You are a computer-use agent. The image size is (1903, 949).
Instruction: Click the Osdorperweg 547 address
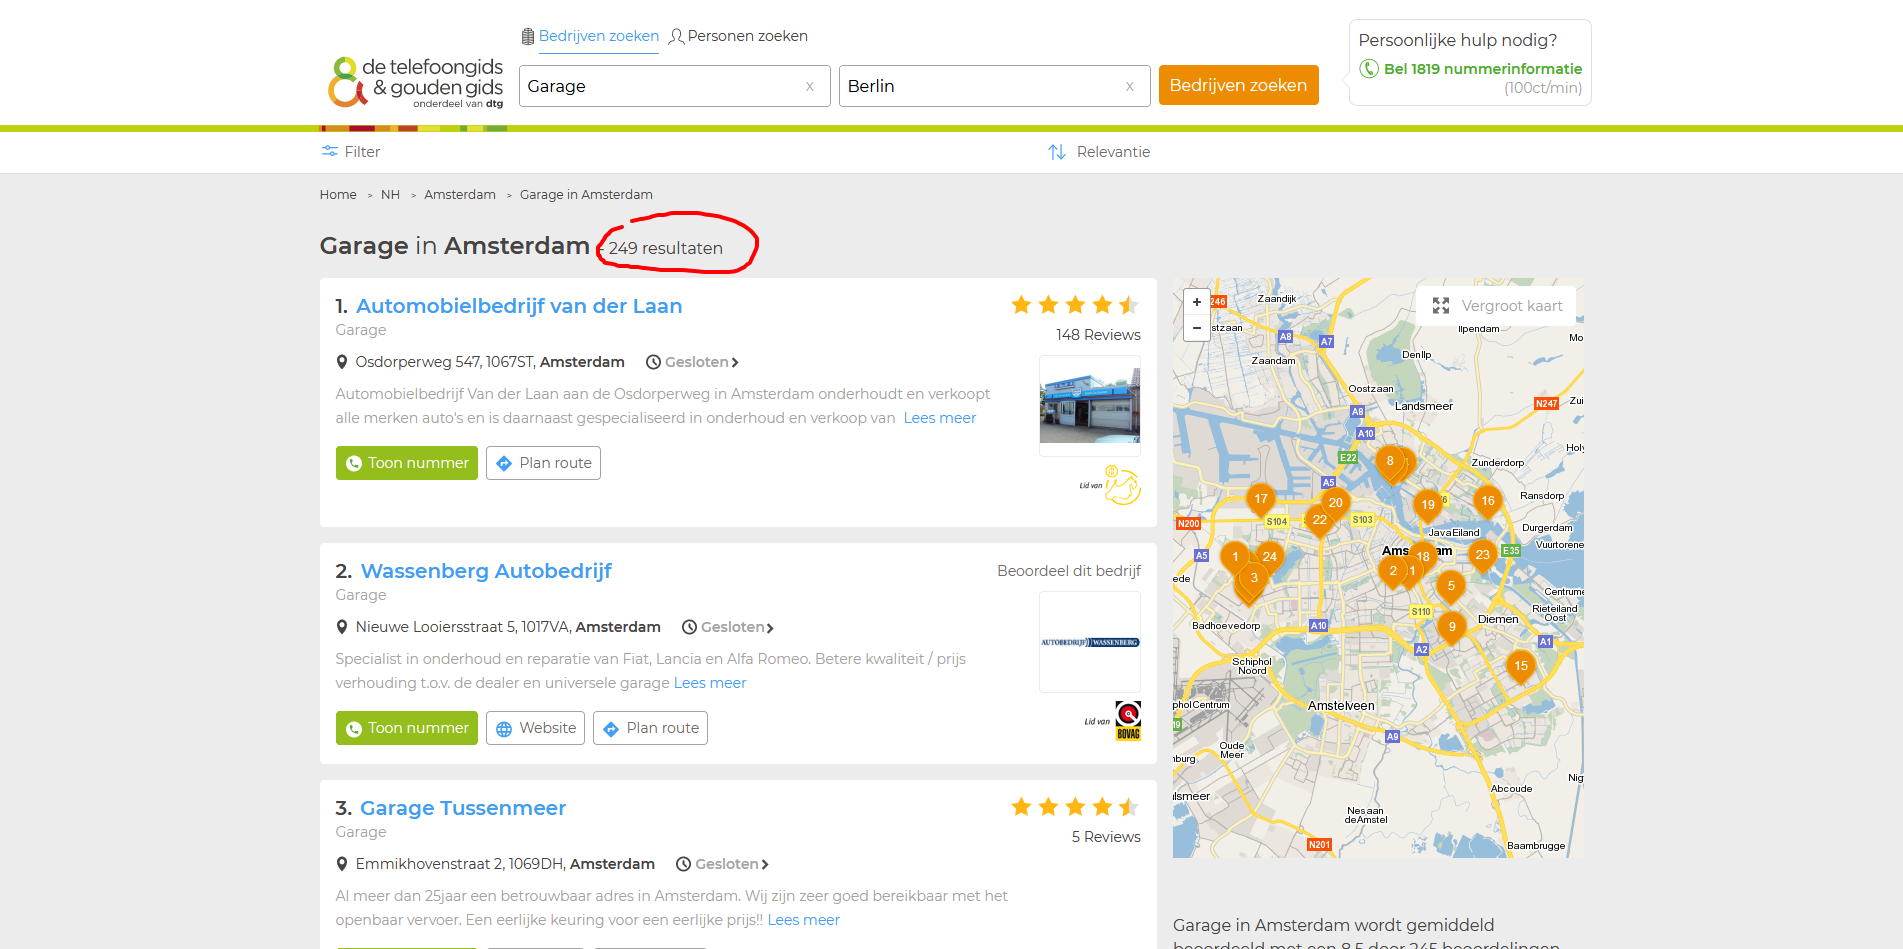[490, 362]
